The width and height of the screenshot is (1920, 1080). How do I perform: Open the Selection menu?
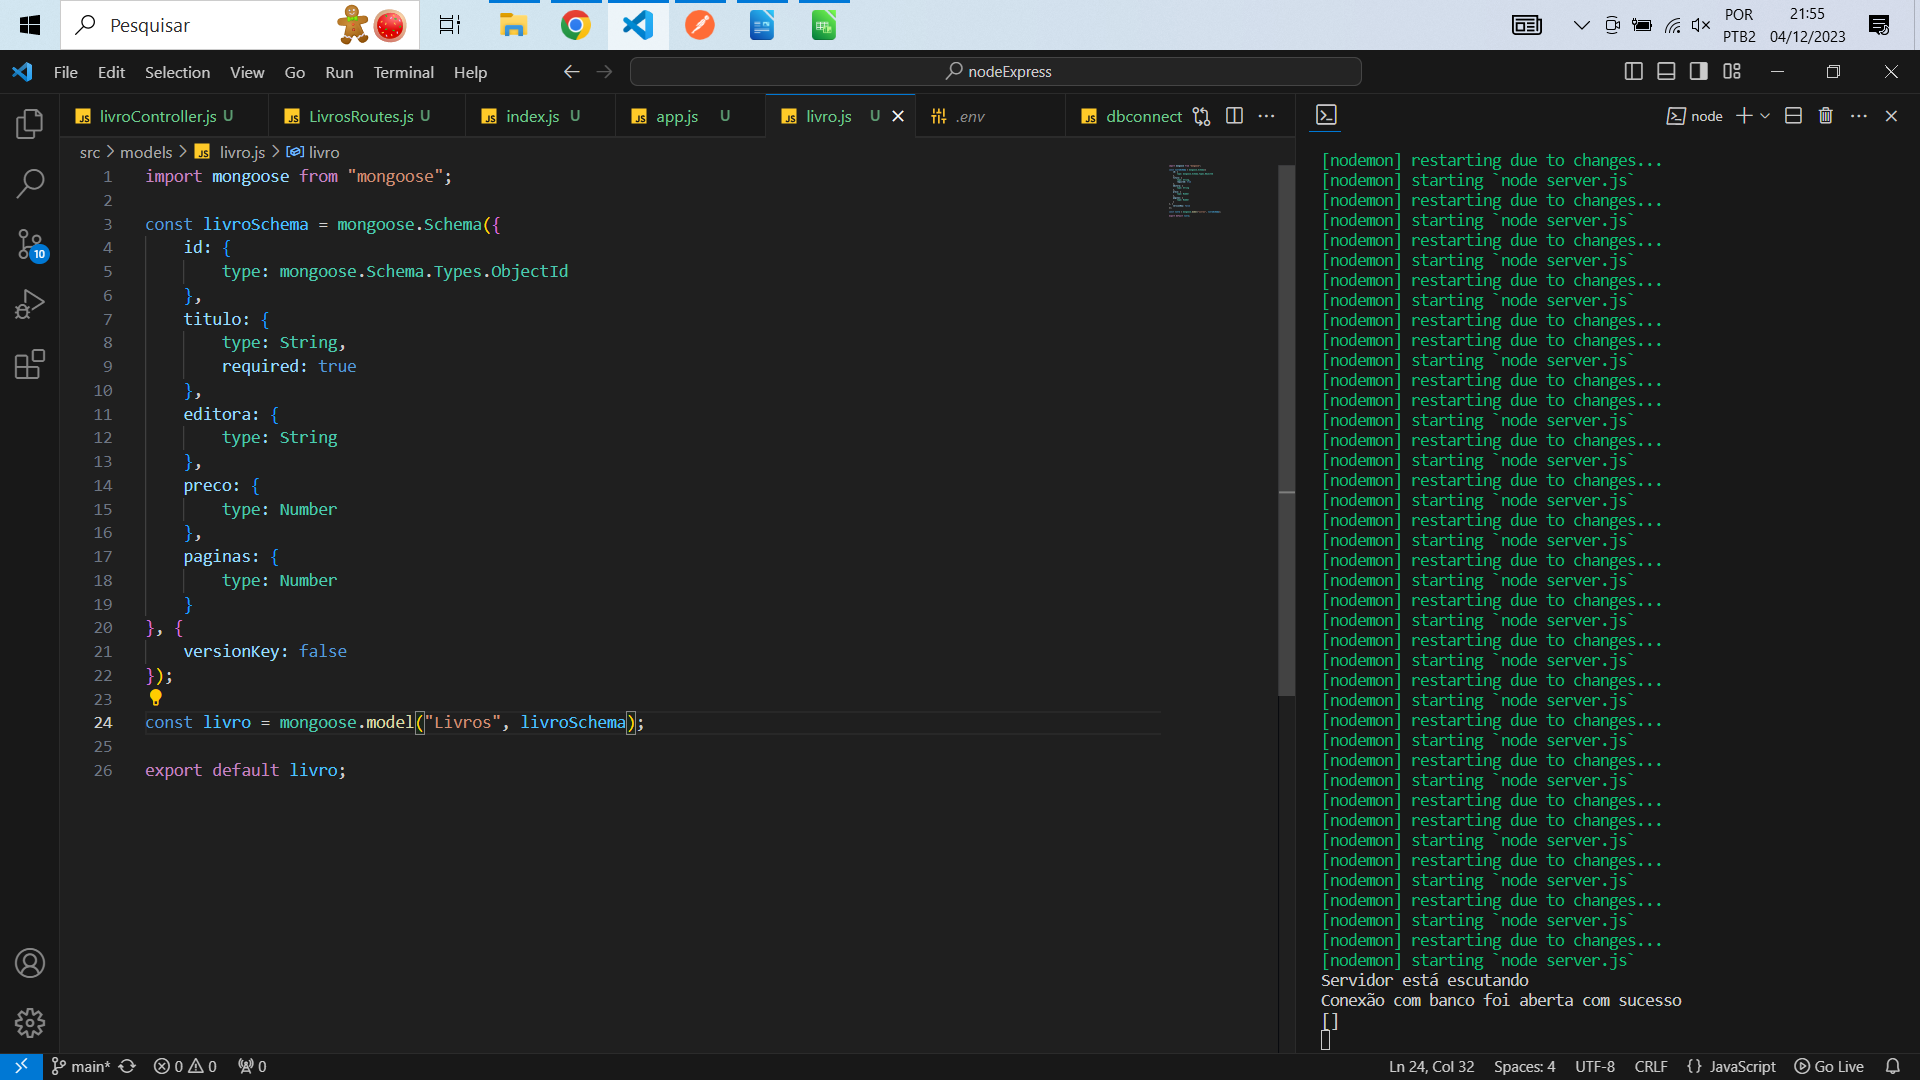pos(177,72)
